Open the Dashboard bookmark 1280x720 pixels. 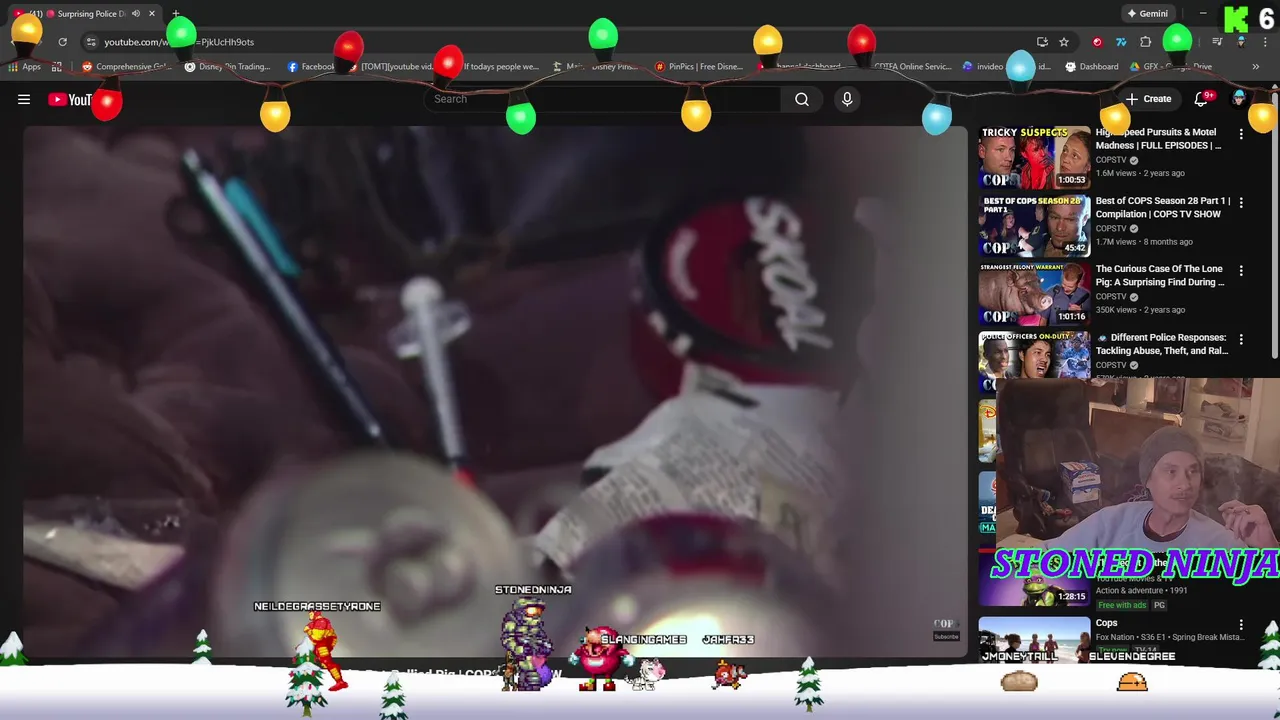[1092, 67]
